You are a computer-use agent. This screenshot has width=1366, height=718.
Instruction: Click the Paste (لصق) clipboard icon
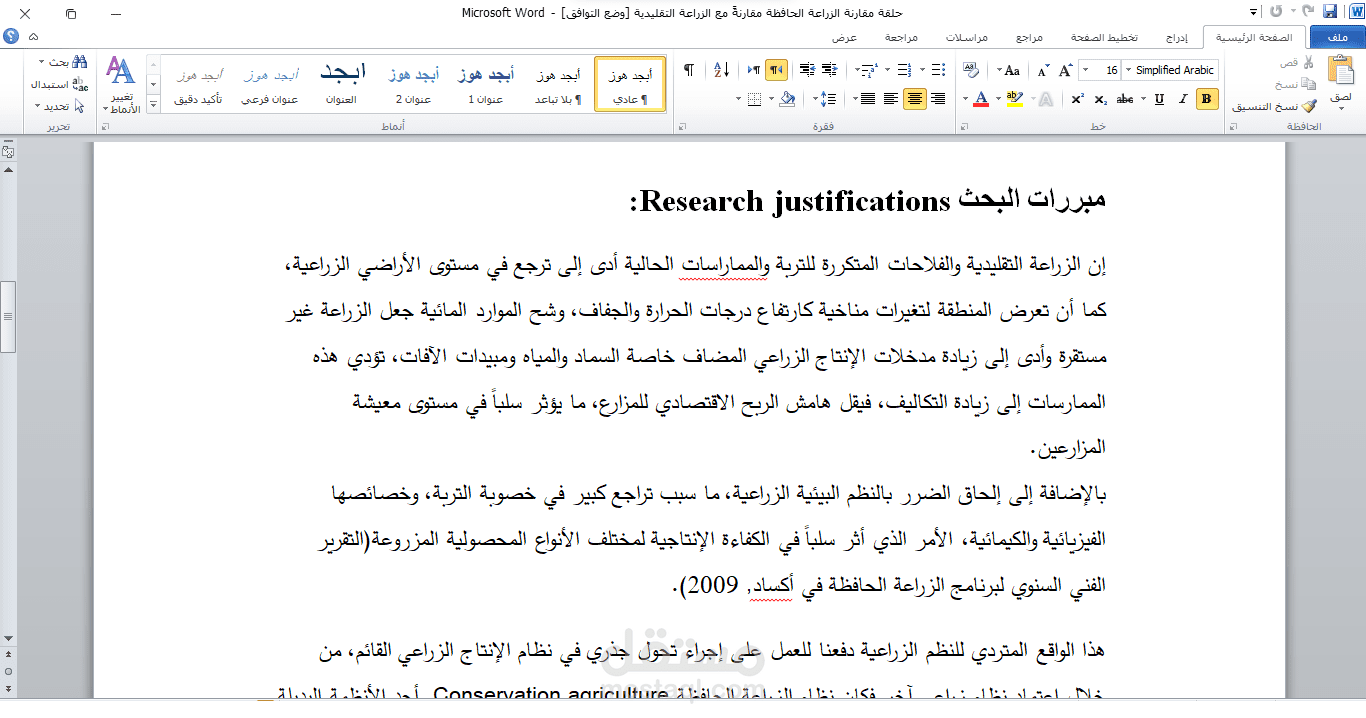pyautogui.click(x=1340, y=72)
